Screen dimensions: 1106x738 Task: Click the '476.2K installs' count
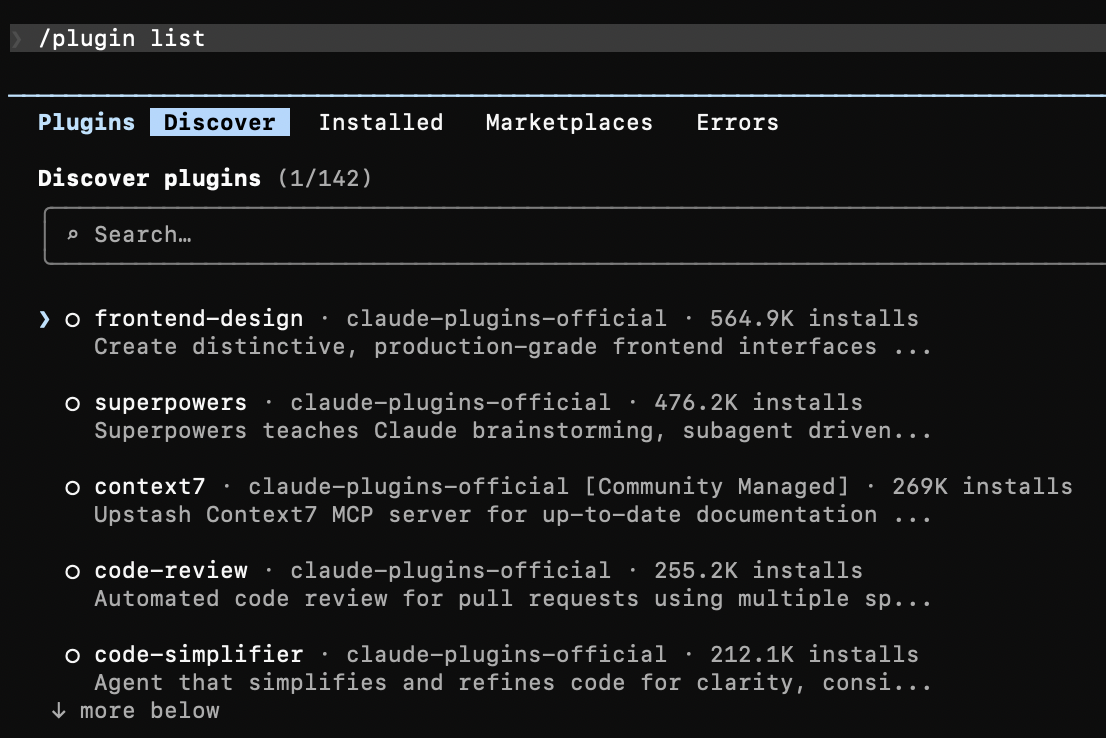(x=758, y=403)
